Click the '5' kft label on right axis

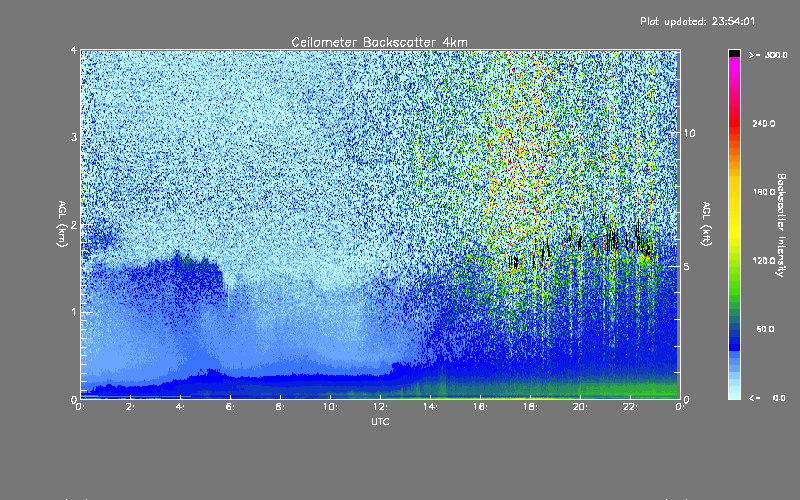click(687, 266)
